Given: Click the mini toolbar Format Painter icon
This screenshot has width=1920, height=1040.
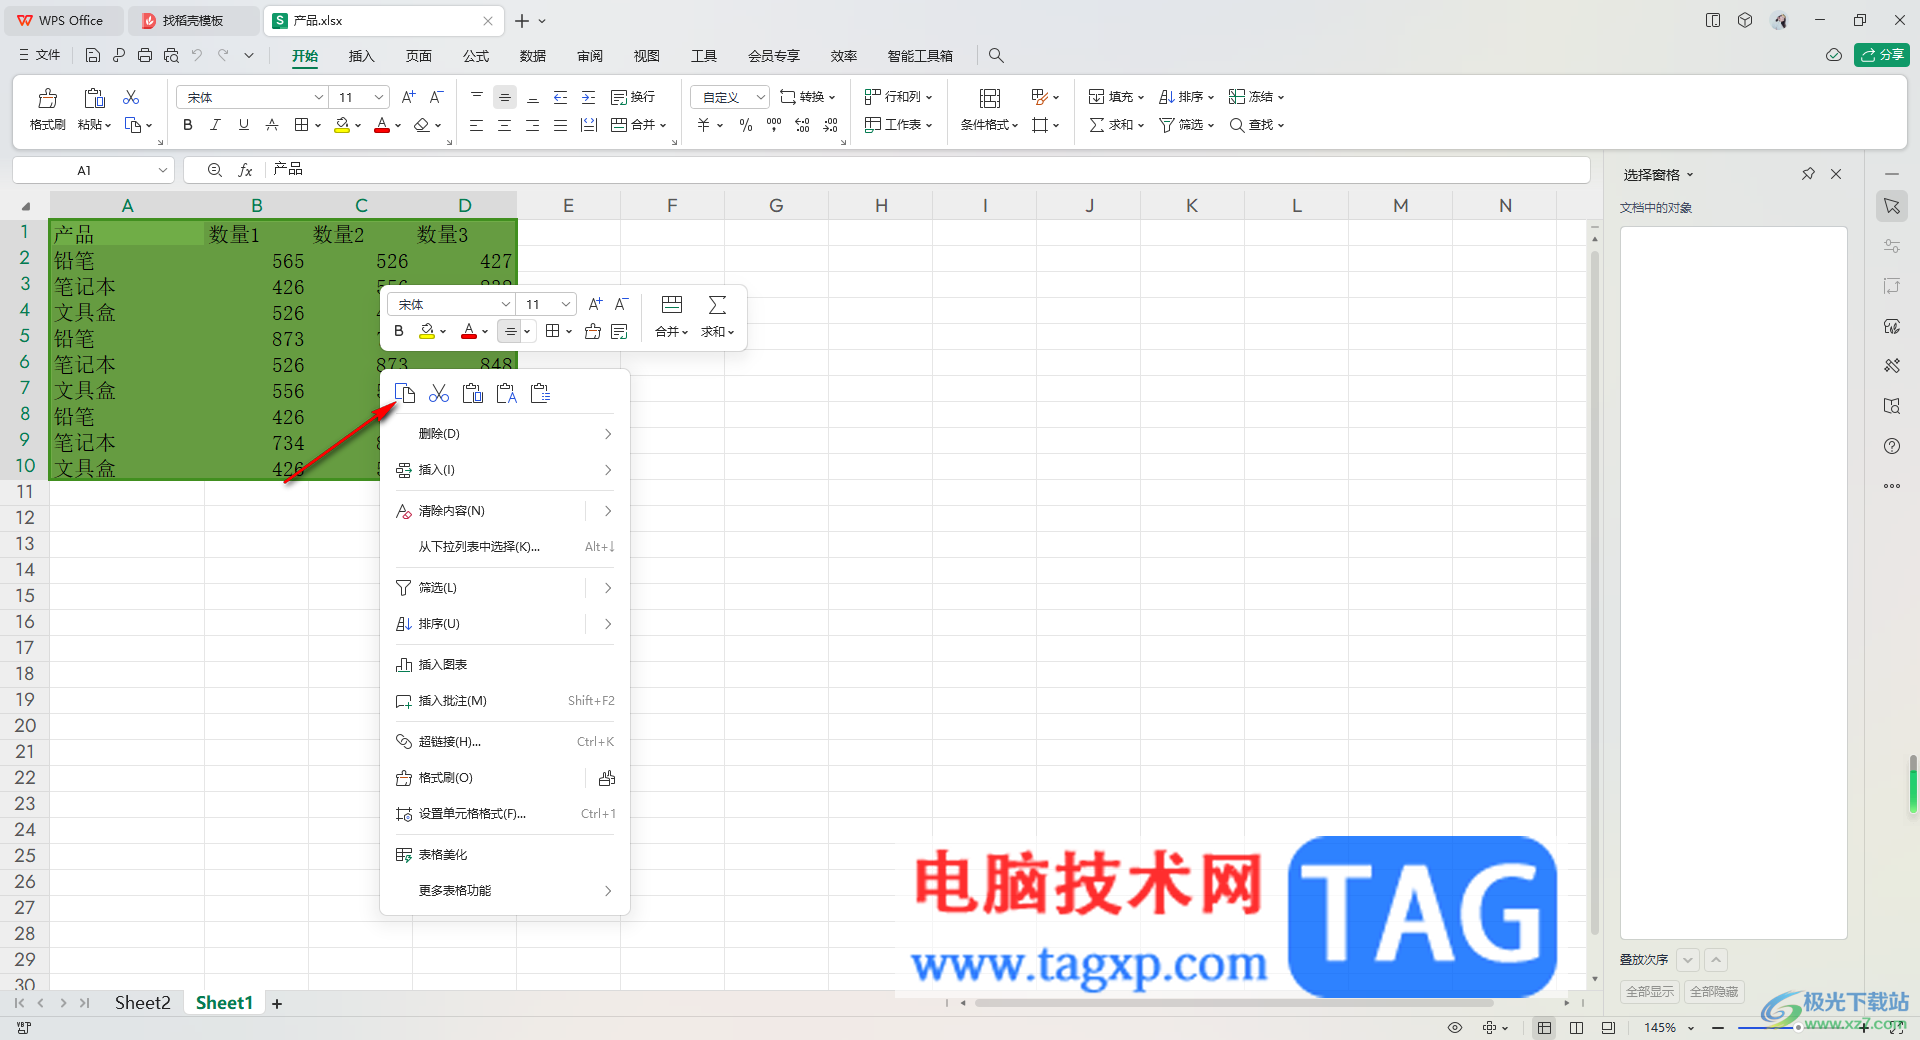Looking at the screenshot, I should 593,331.
